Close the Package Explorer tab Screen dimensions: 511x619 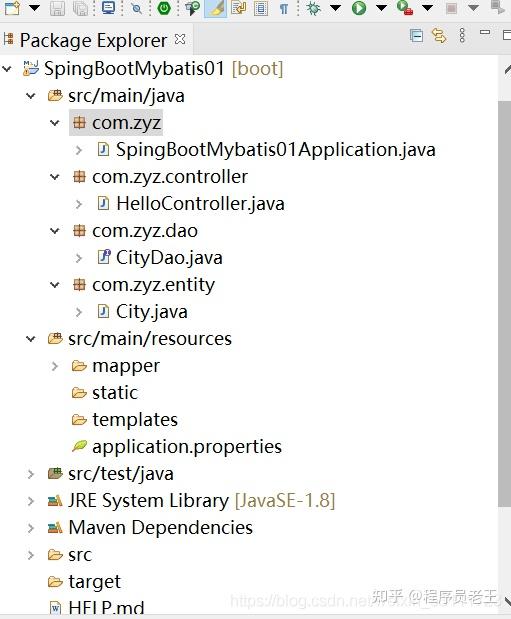tap(180, 39)
